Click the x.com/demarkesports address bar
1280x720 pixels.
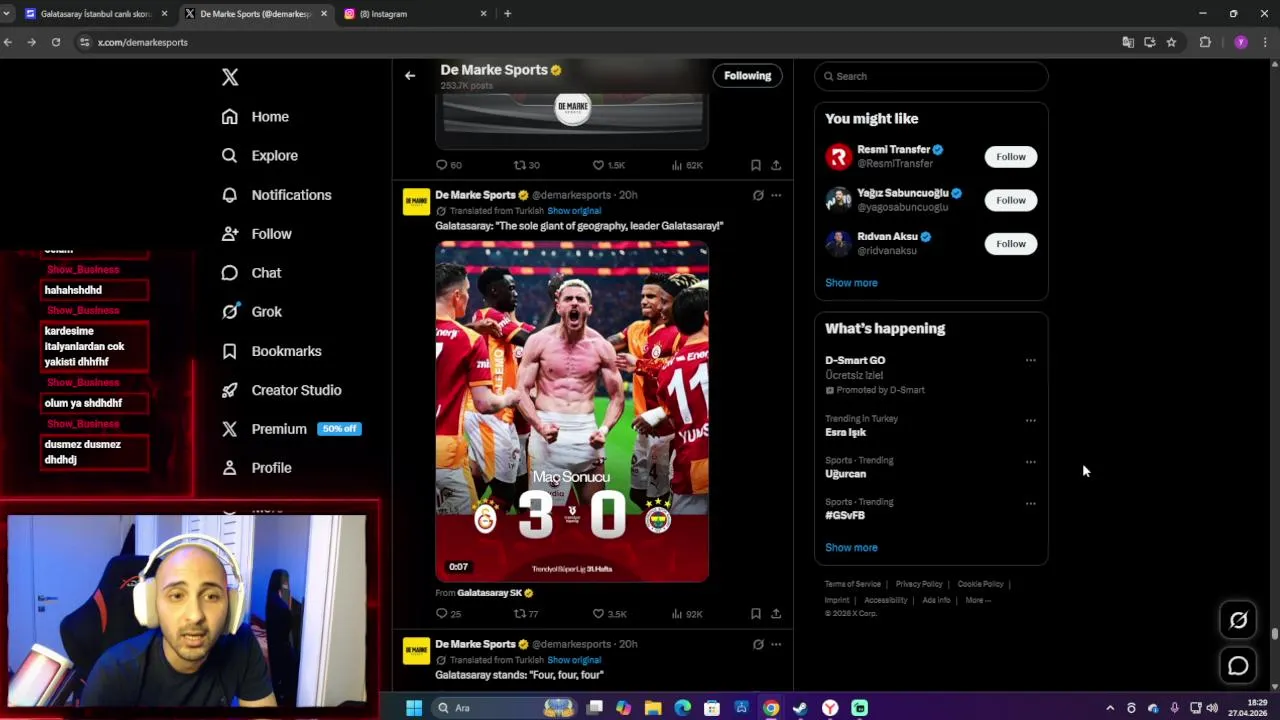pyautogui.click(x=600, y=42)
